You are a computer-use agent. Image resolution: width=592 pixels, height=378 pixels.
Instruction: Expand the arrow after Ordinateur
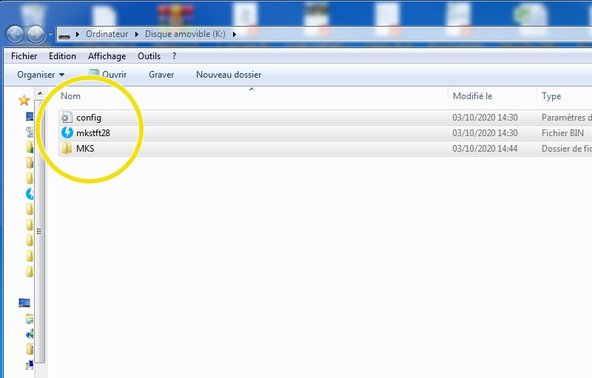pos(137,34)
